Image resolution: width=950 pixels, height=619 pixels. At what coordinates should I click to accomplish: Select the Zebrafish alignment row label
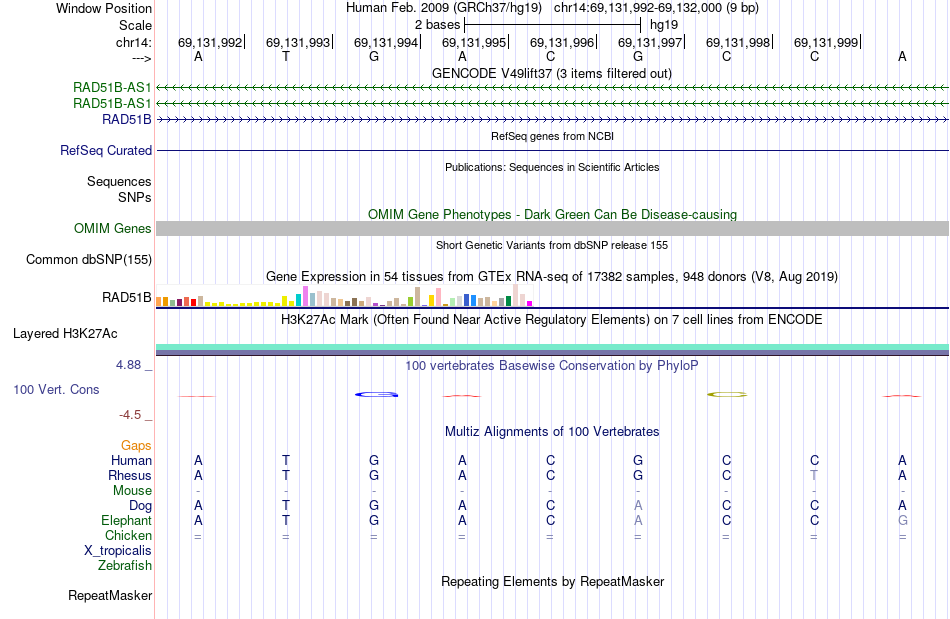click(125, 566)
